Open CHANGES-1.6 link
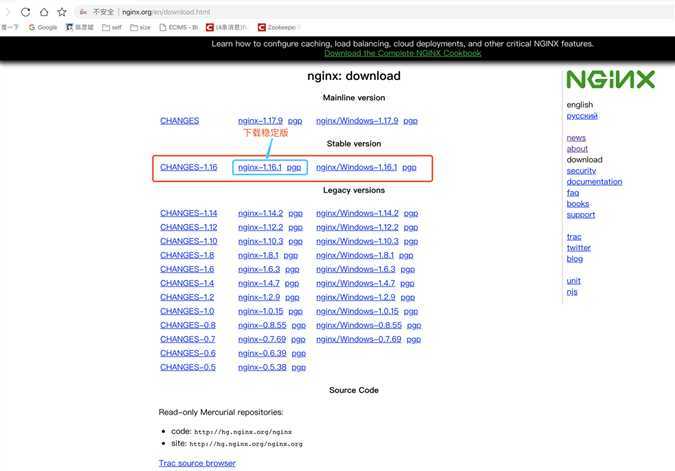 pyautogui.click(x=187, y=269)
